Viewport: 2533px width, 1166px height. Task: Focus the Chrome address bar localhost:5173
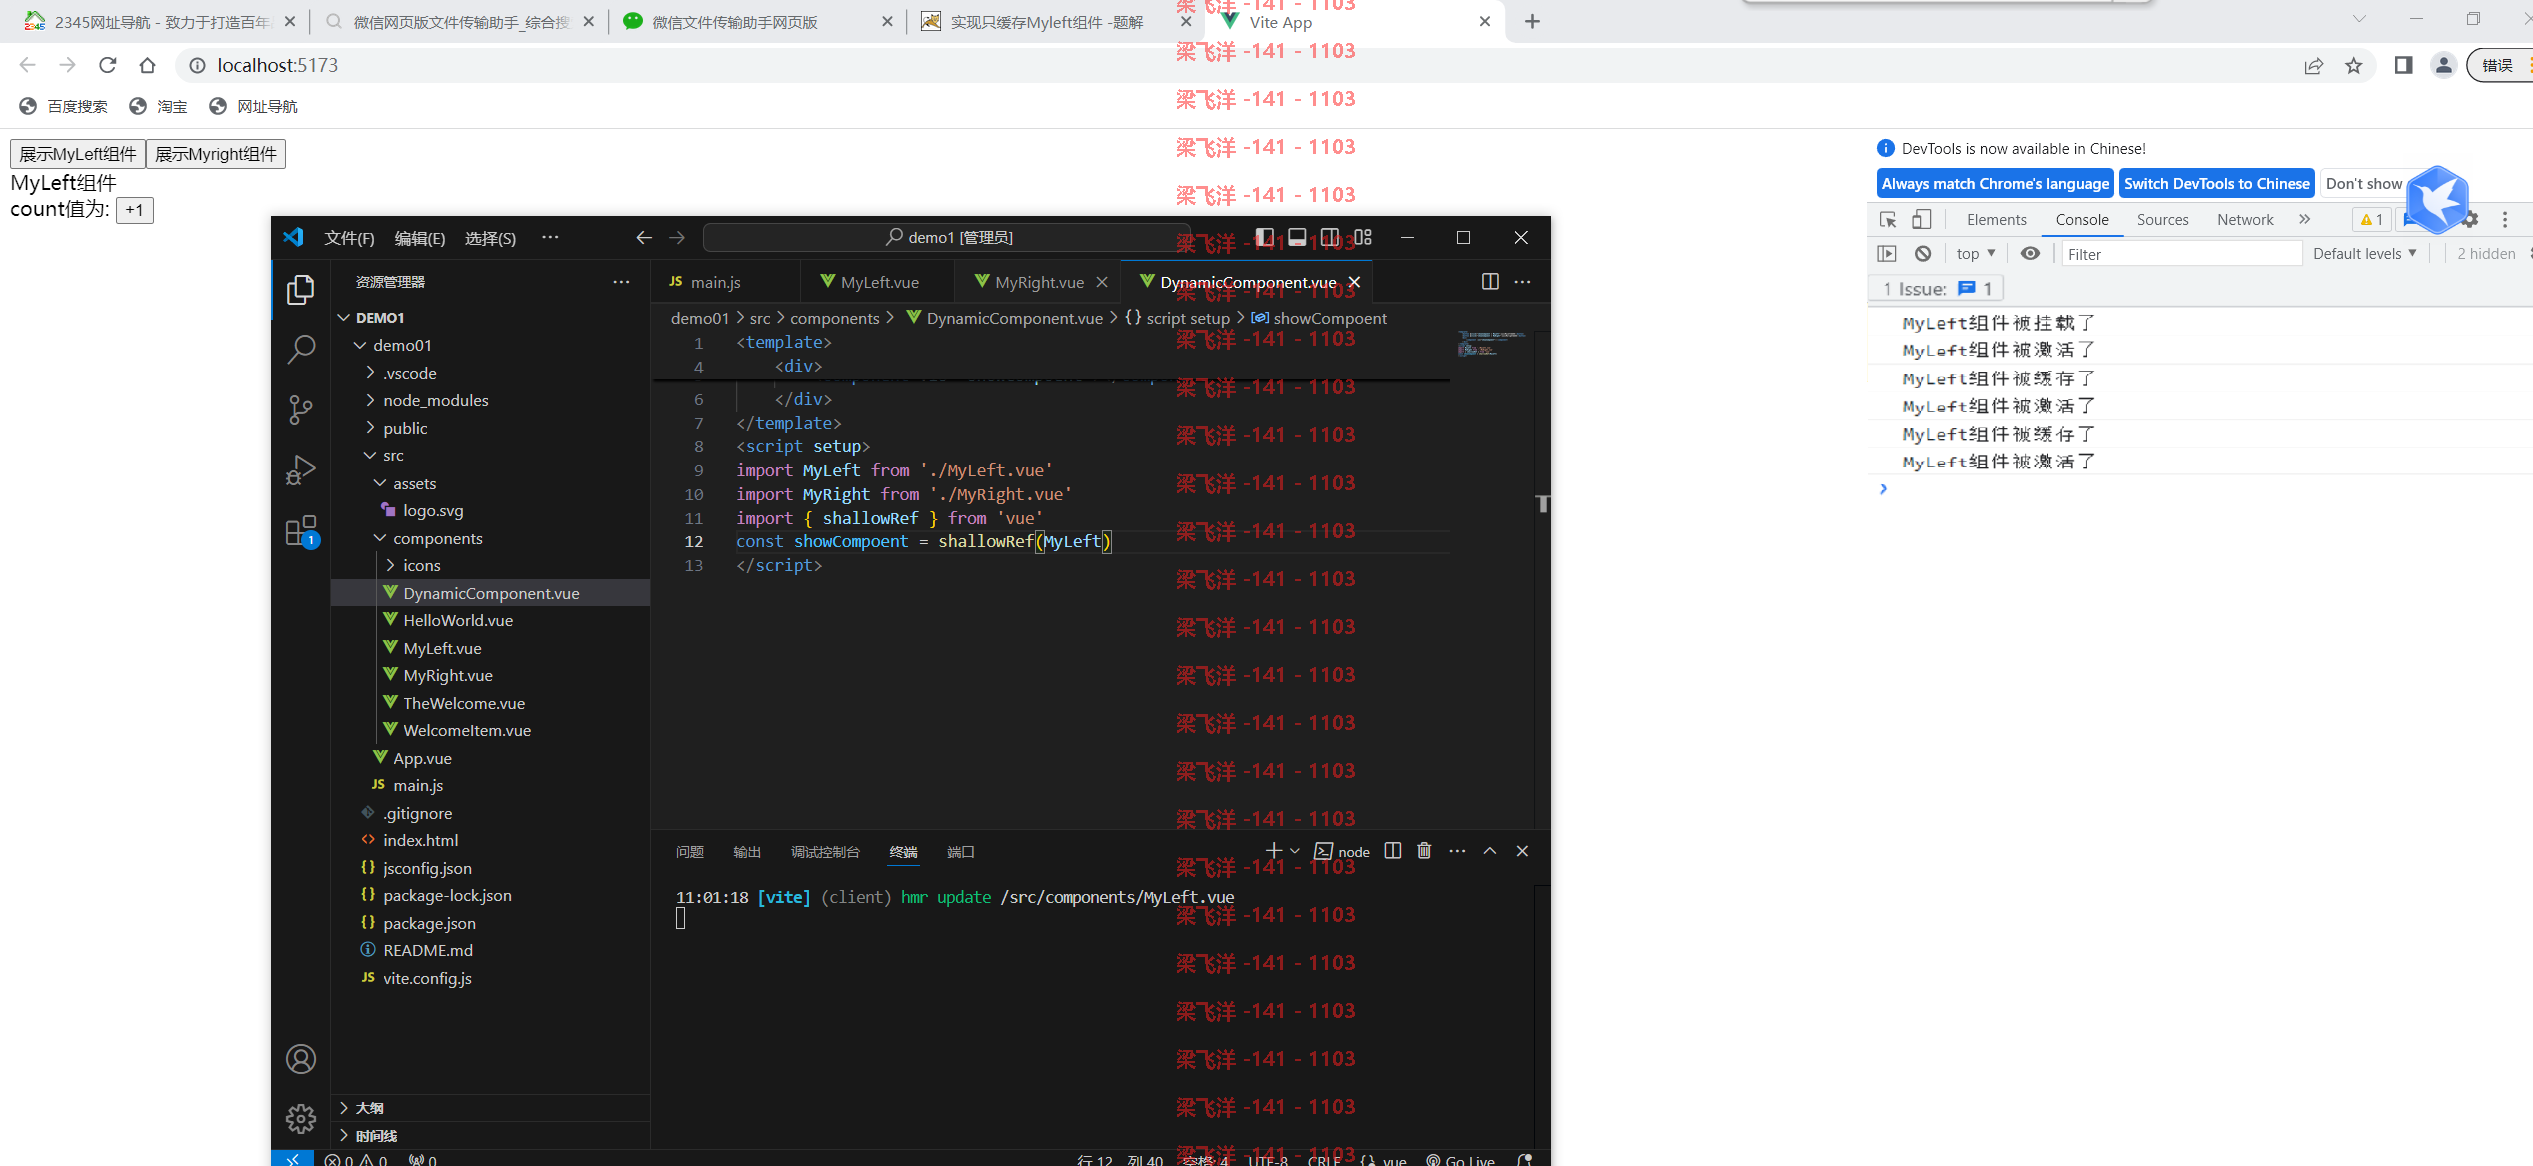pos(278,65)
